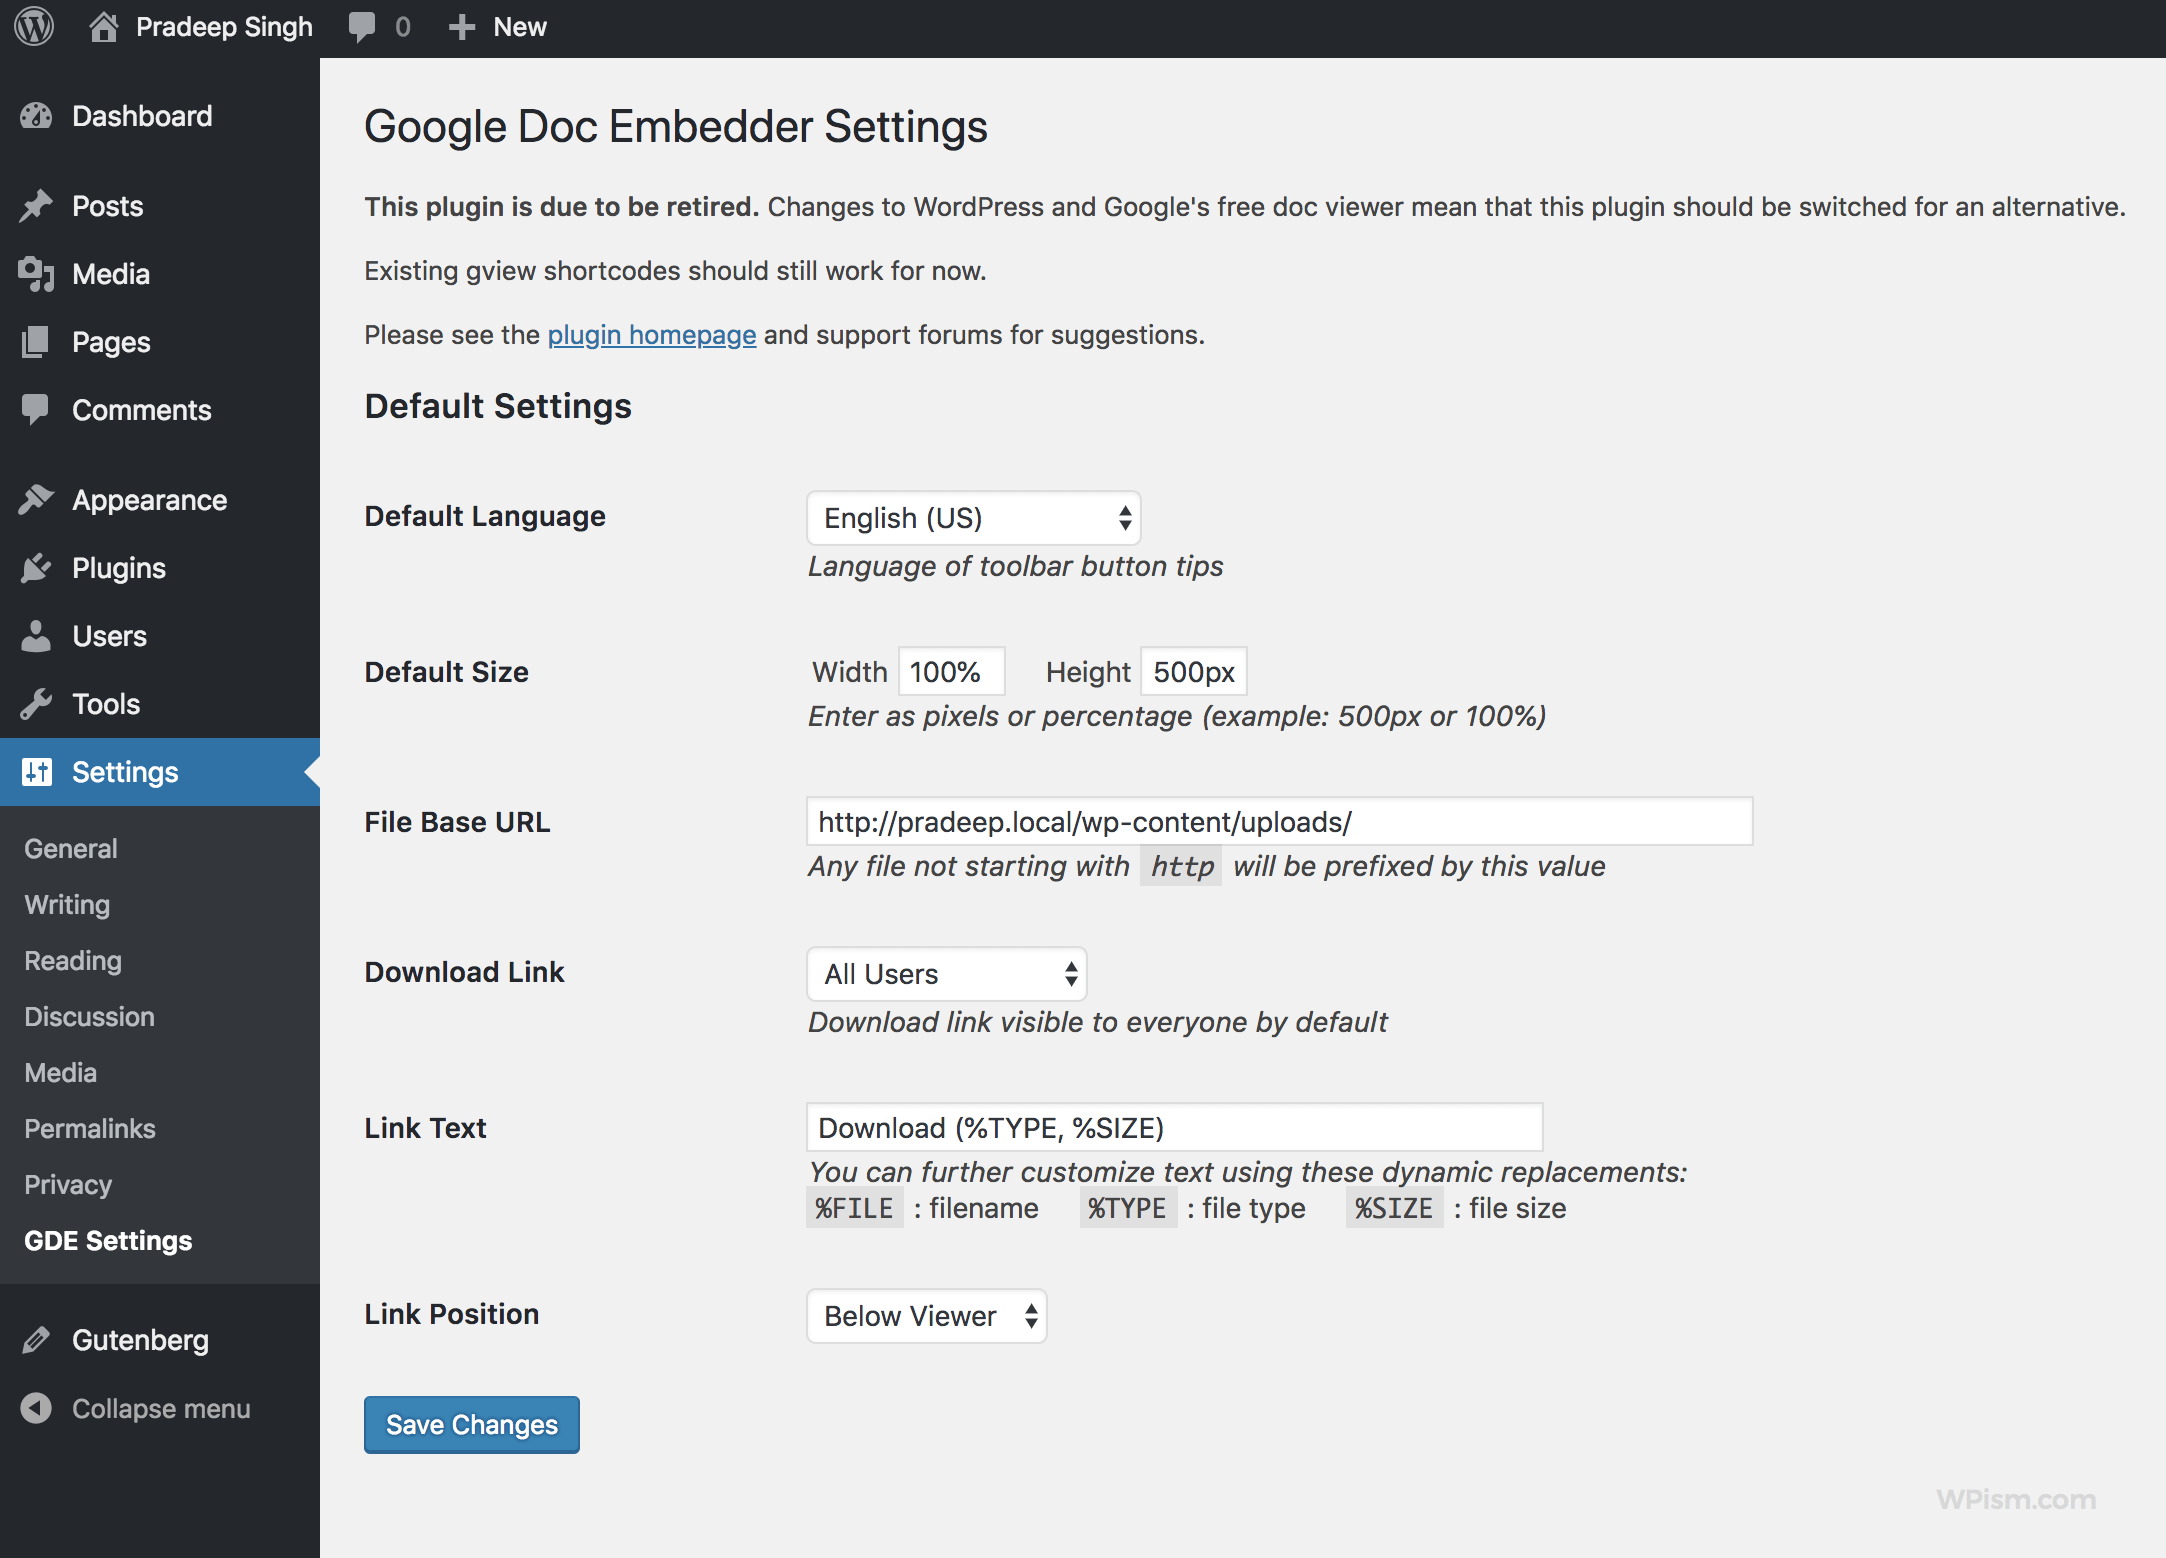Image resolution: width=2166 pixels, height=1558 pixels.
Task: Change the Download Link selector from All Users
Action: click(946, 973)
